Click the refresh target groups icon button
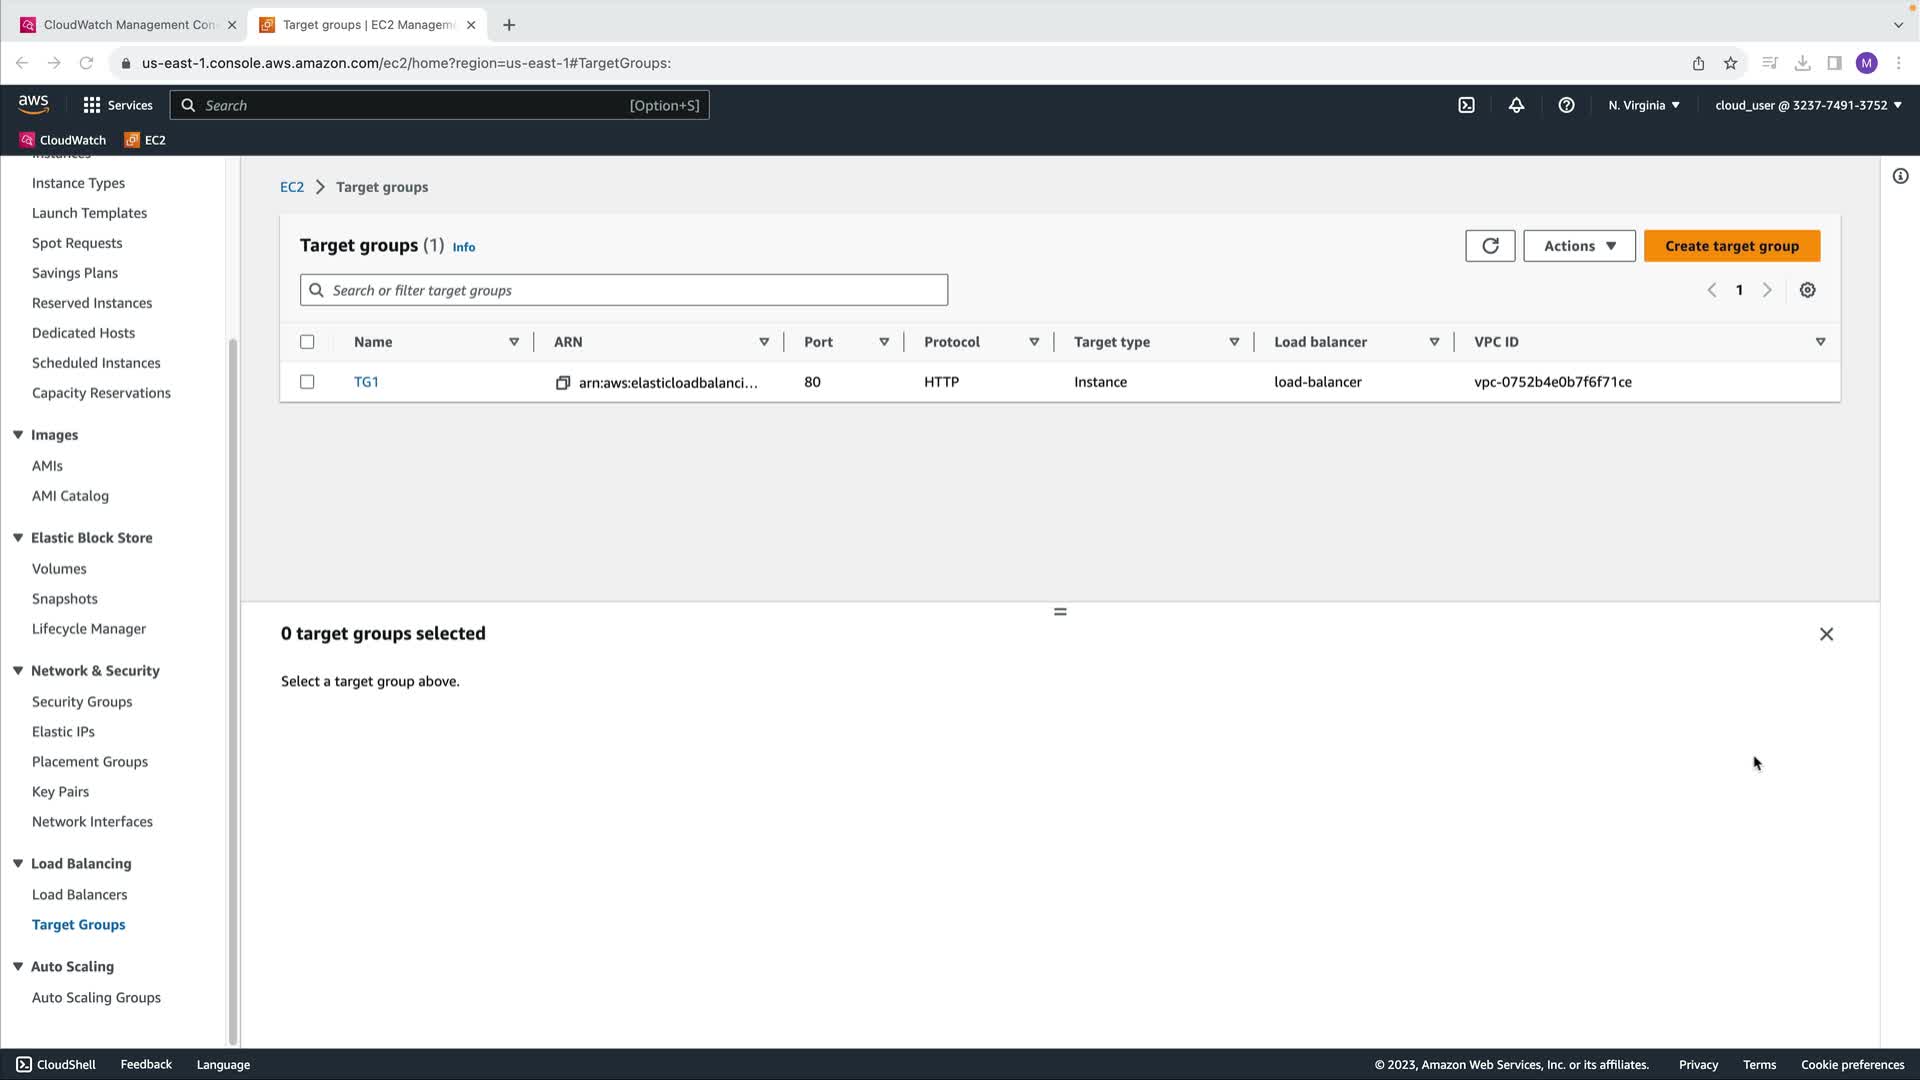 [1490, 246]
